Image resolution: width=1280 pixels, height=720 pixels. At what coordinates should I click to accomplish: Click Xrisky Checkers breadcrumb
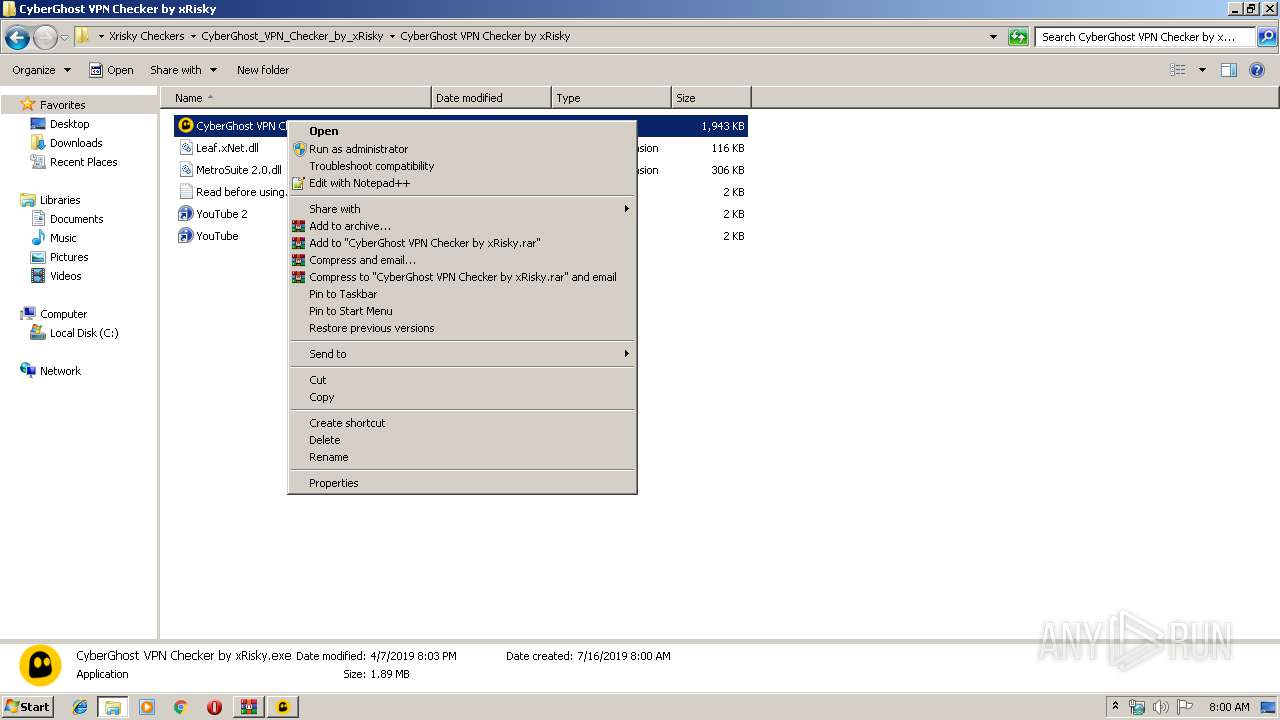coord(146,36)
